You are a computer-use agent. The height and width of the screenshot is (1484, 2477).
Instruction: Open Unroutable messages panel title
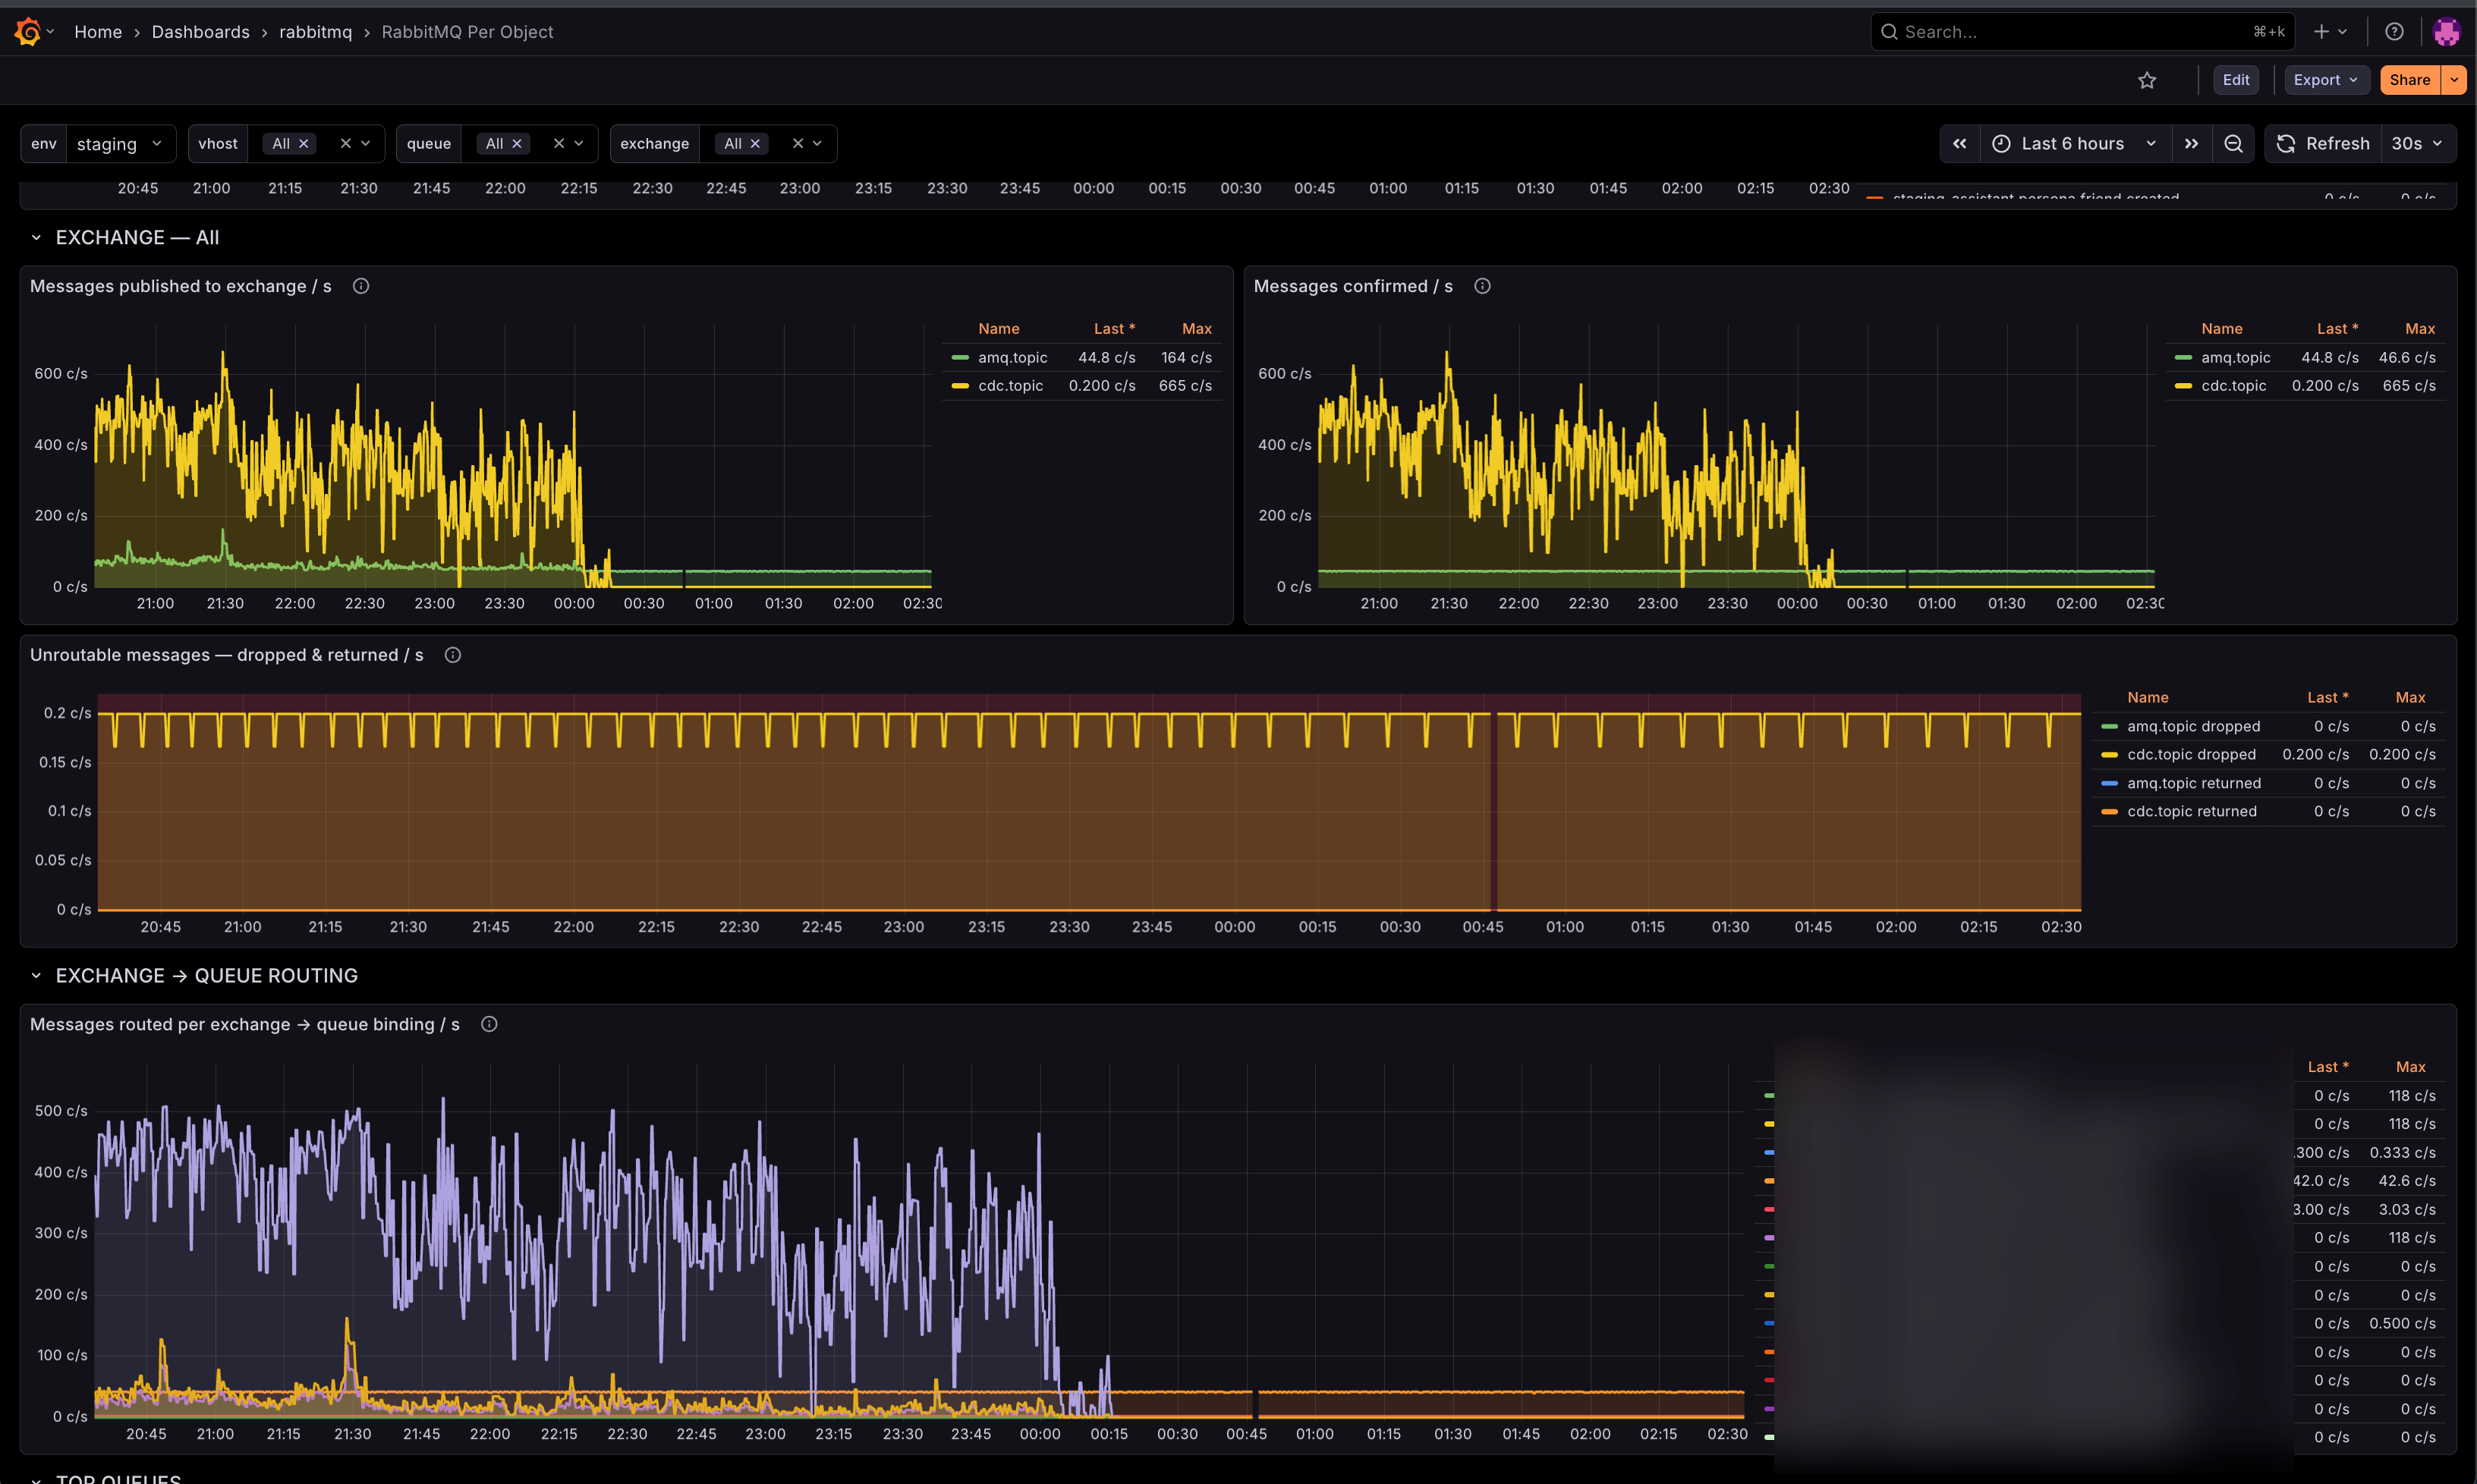point(227,655)
